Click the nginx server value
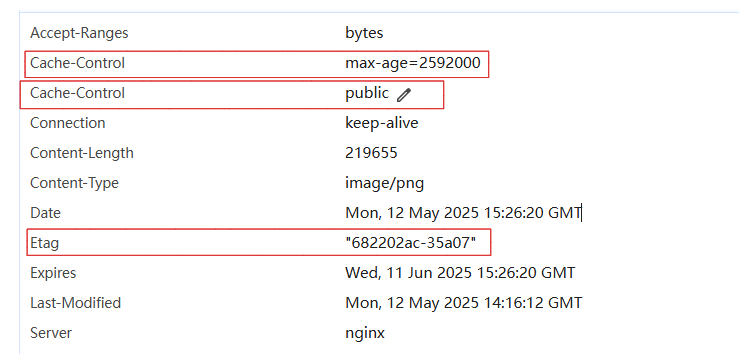Image resolution: width=749 pixels, height=364 pixels. click(365, 333)
